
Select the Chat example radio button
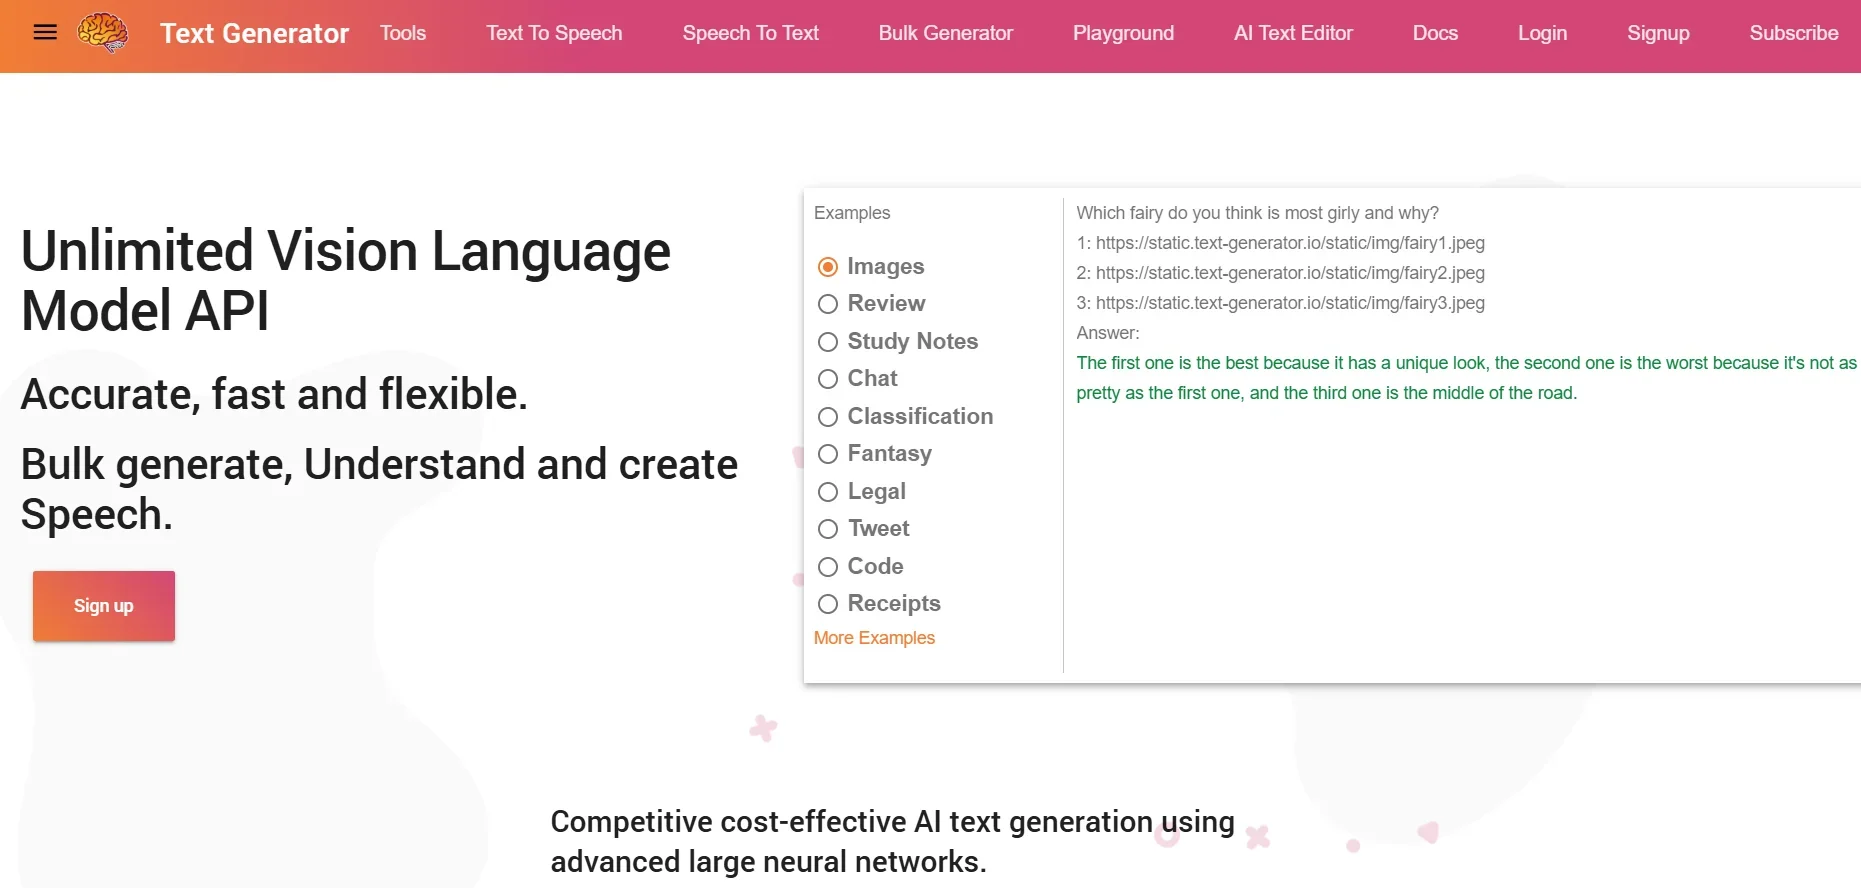tap(828, 379)
